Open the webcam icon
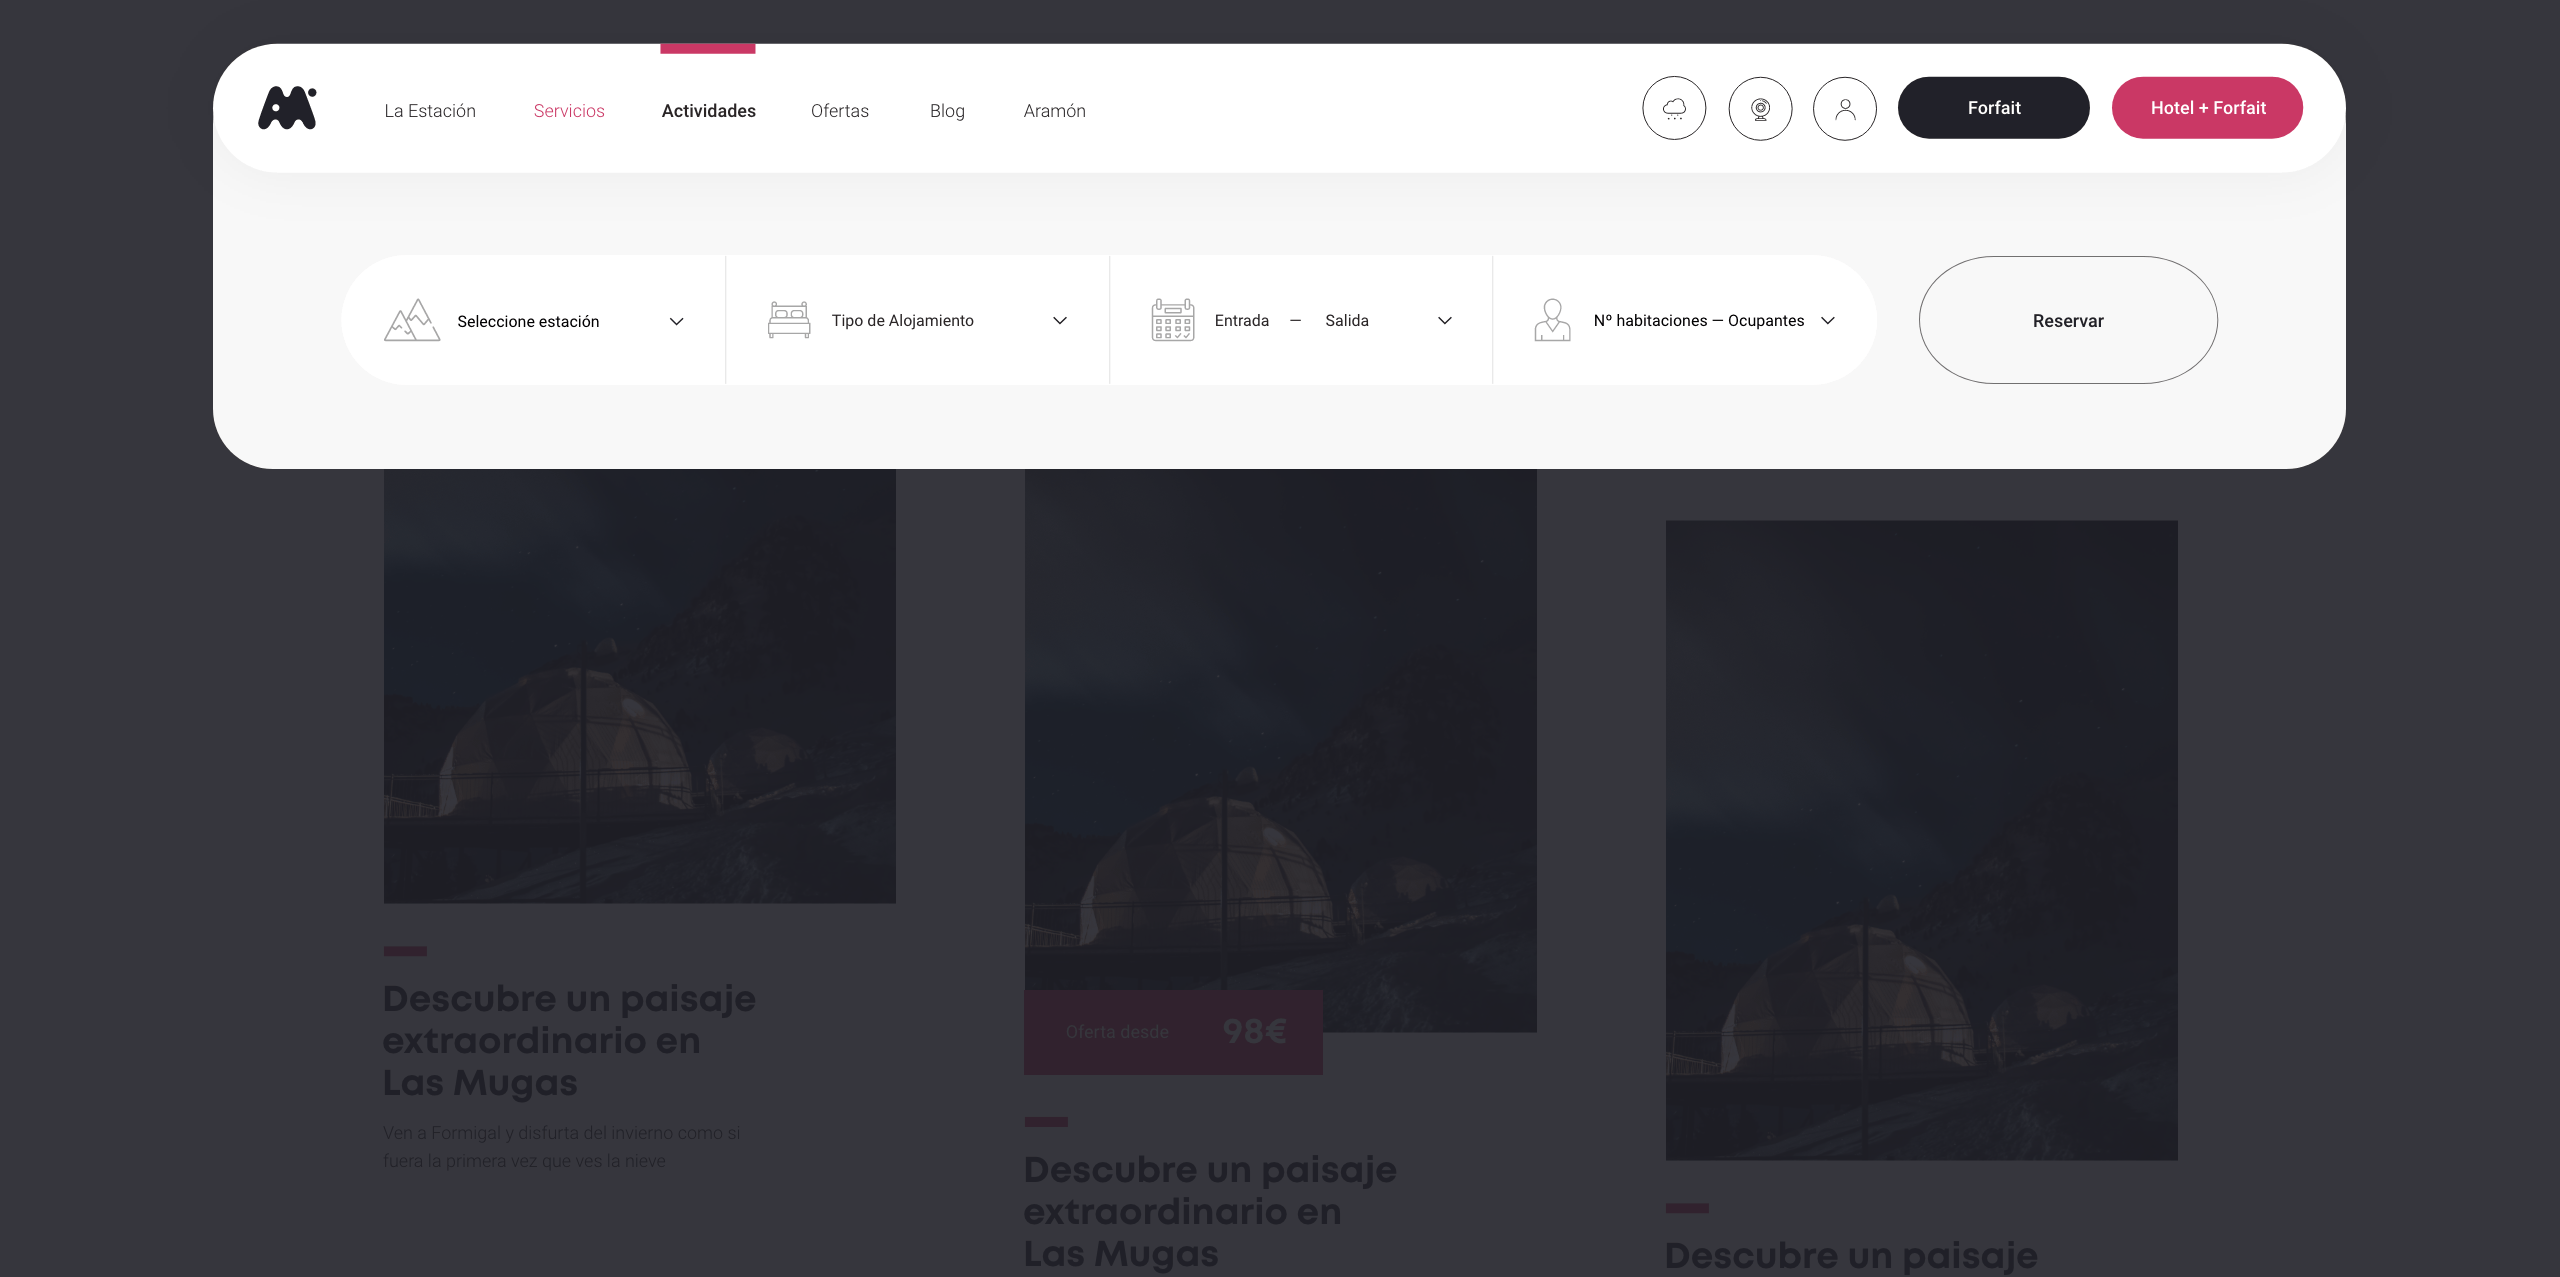The image size is (2560, 1277). [1760, 108]
